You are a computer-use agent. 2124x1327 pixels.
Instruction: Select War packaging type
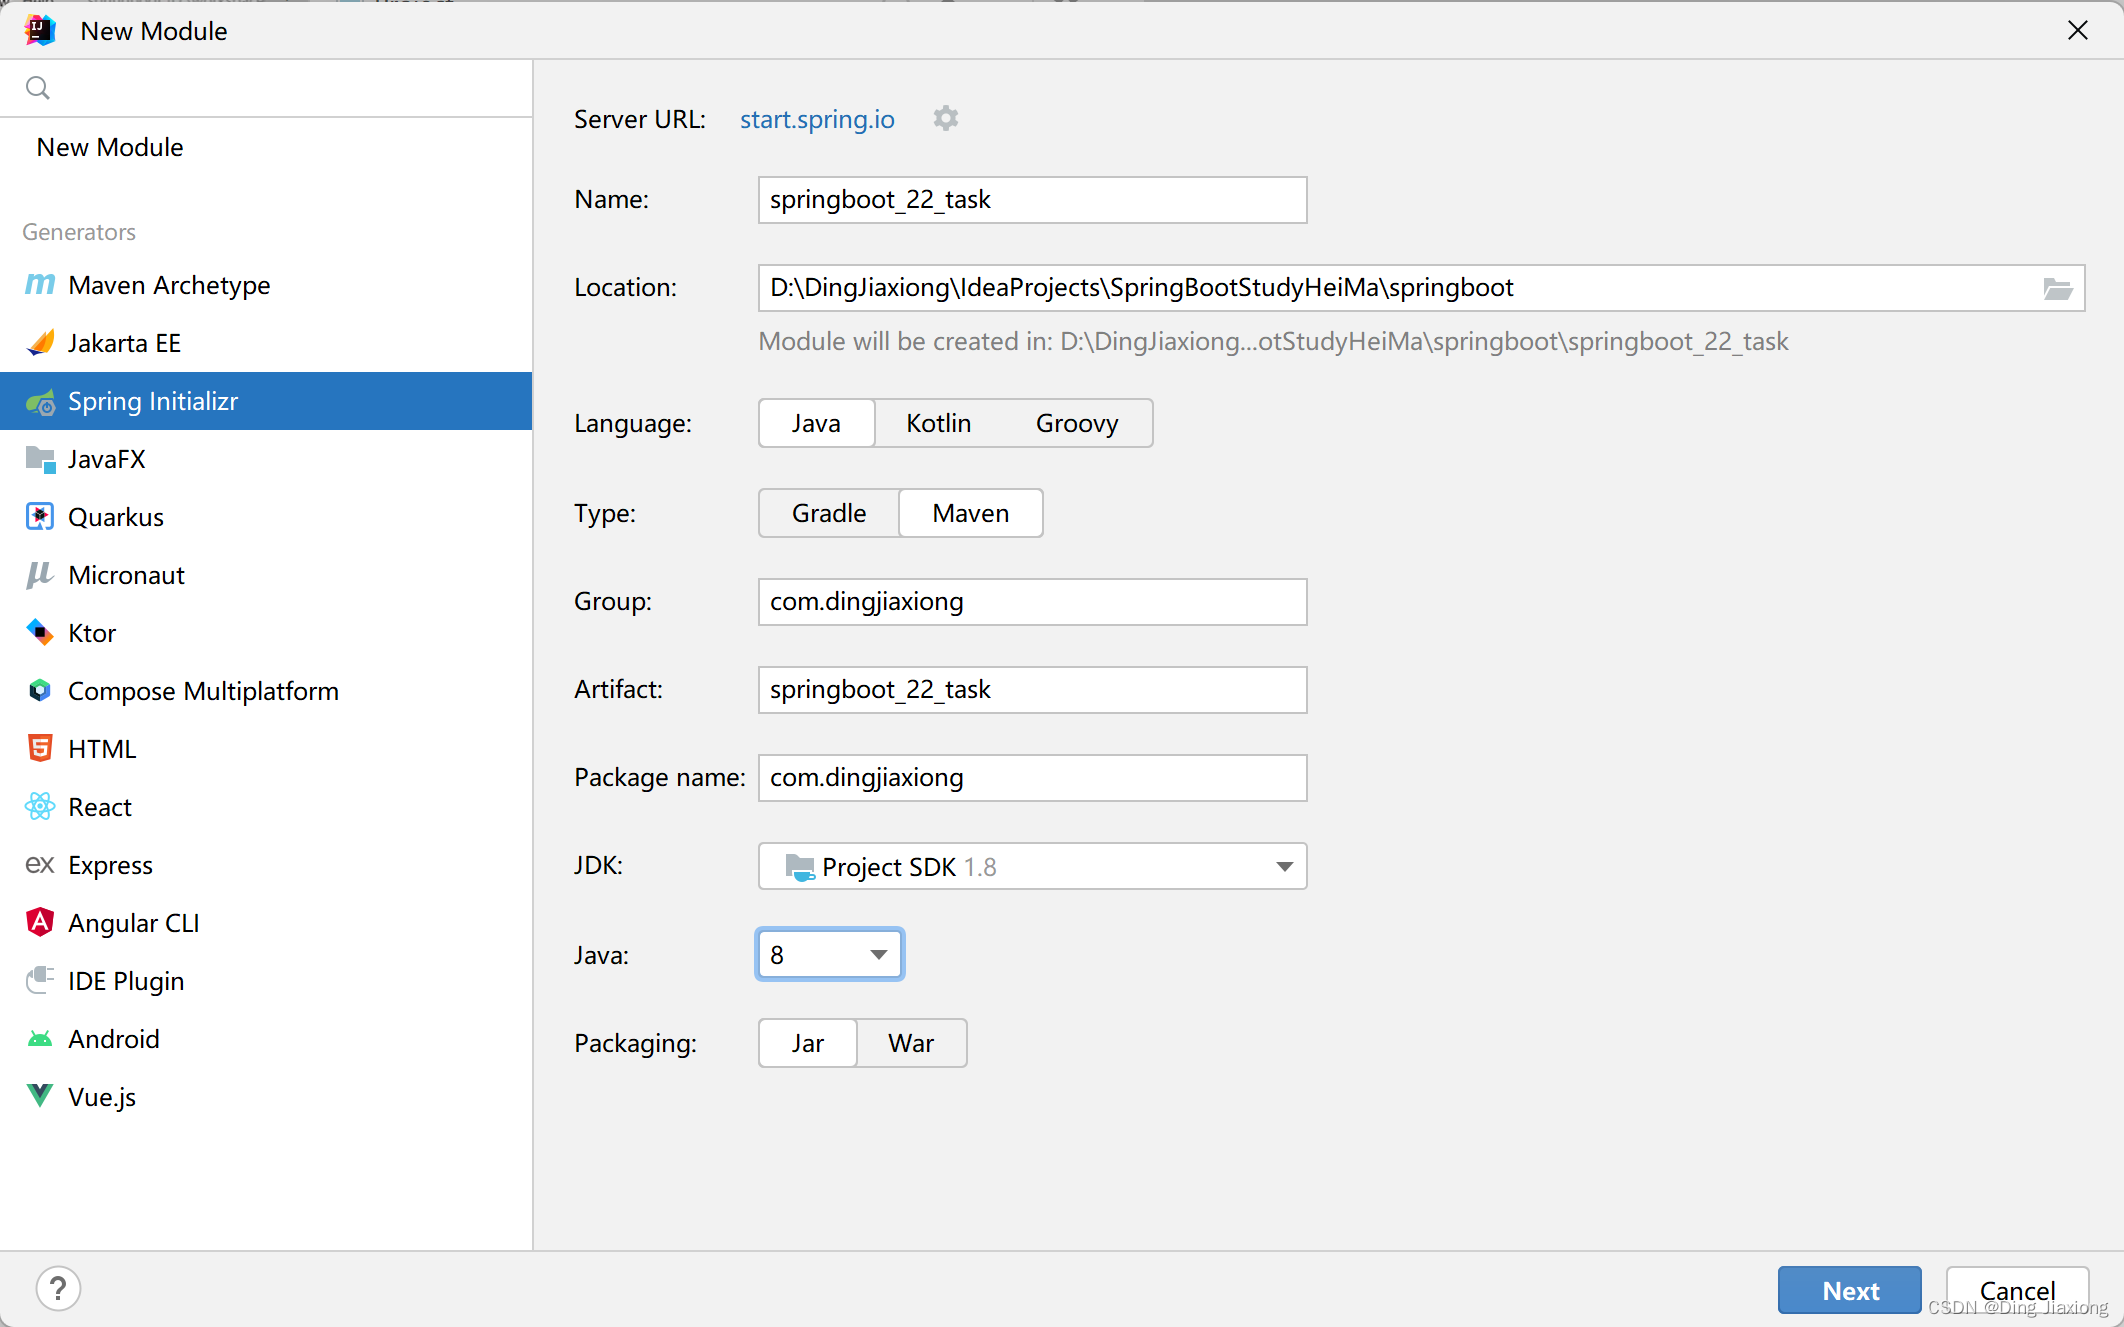pos(911,1043)
